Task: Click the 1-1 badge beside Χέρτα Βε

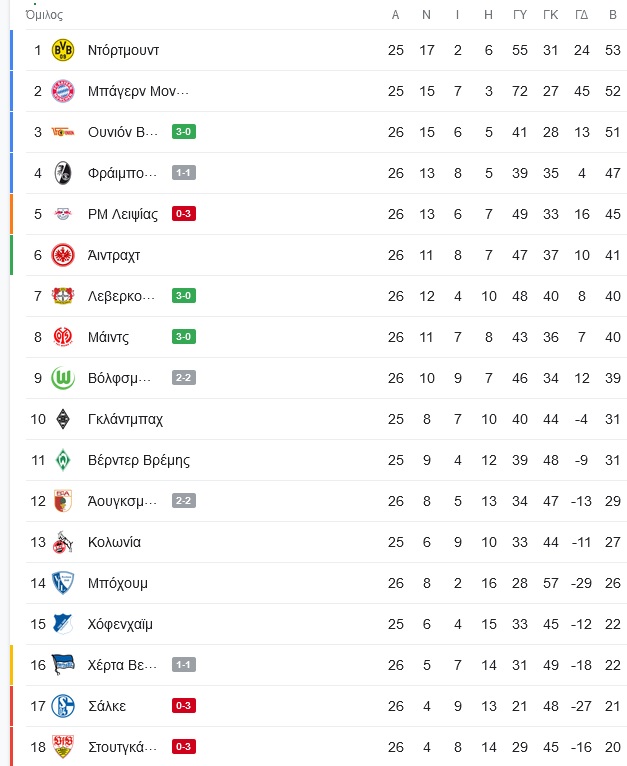Action: click(x=184, y=664)
